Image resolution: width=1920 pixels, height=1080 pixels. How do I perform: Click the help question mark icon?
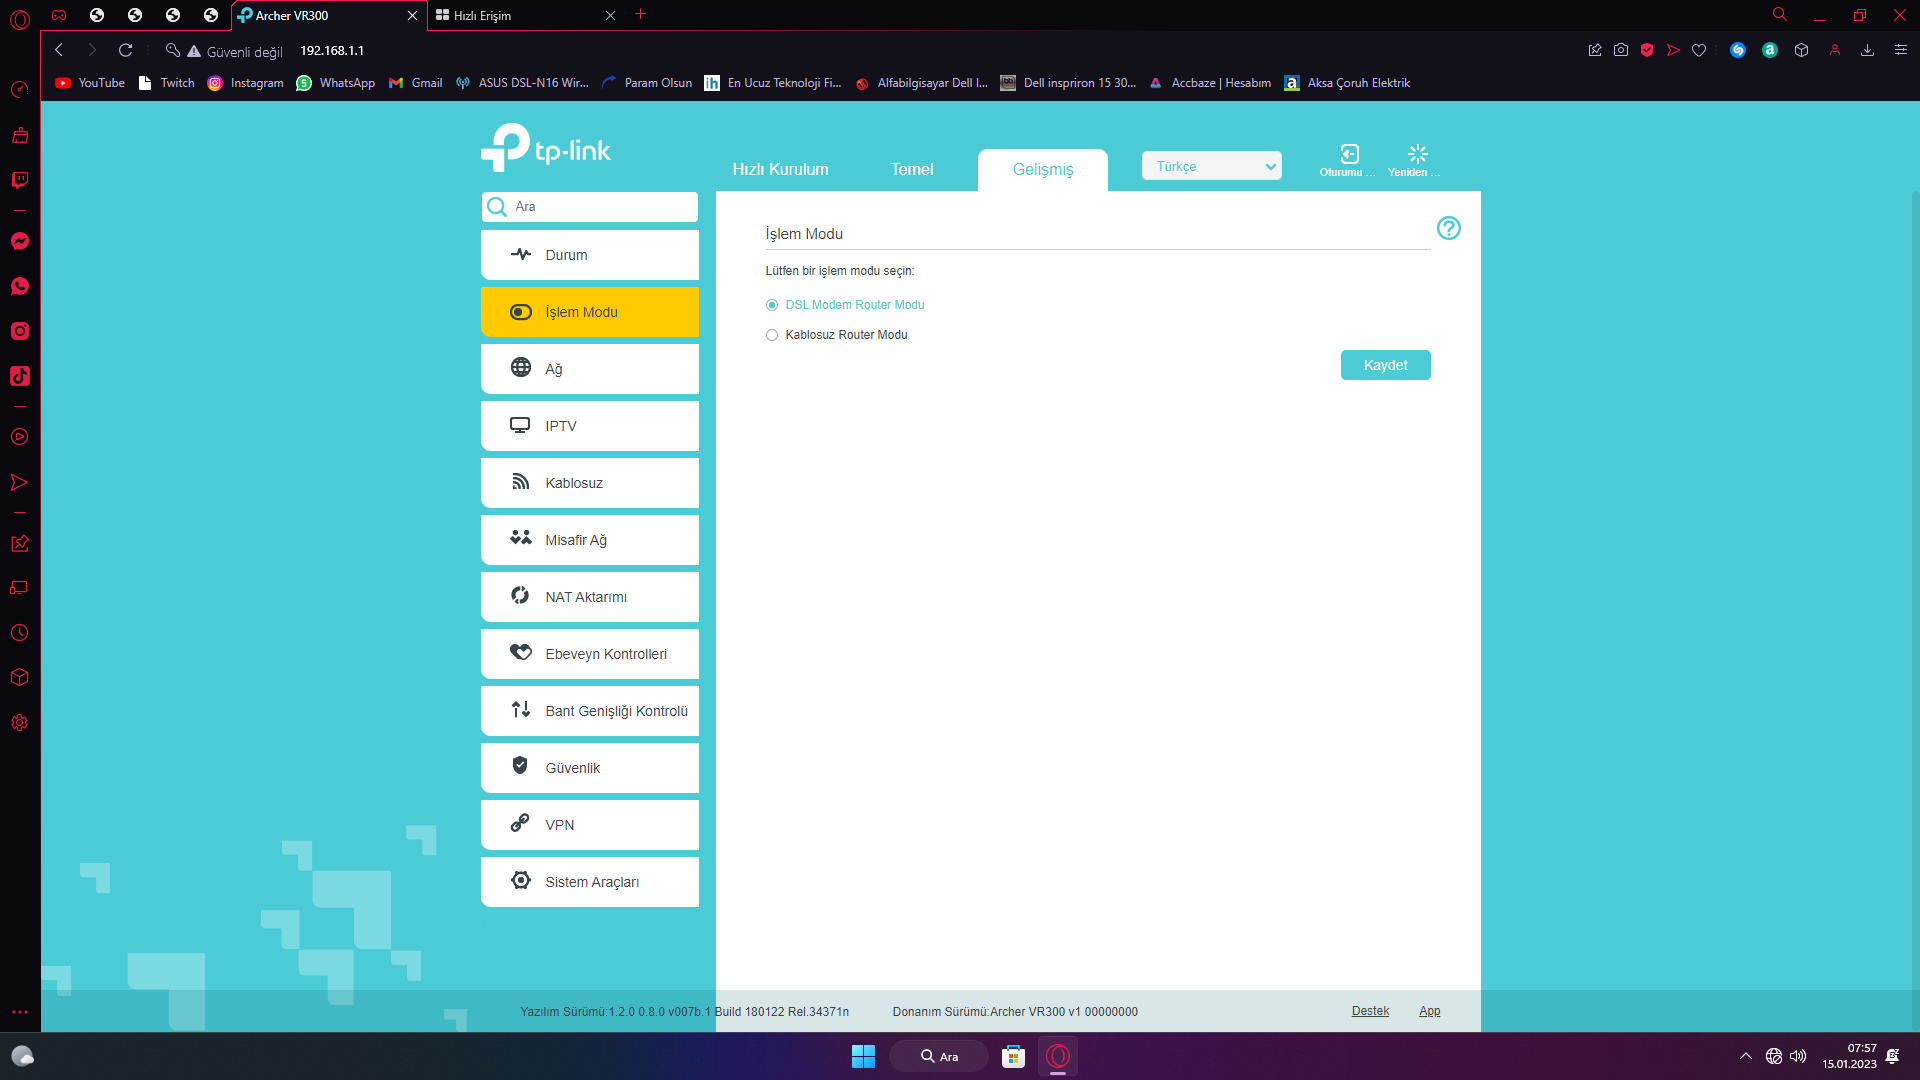(x=1448, y=228)
